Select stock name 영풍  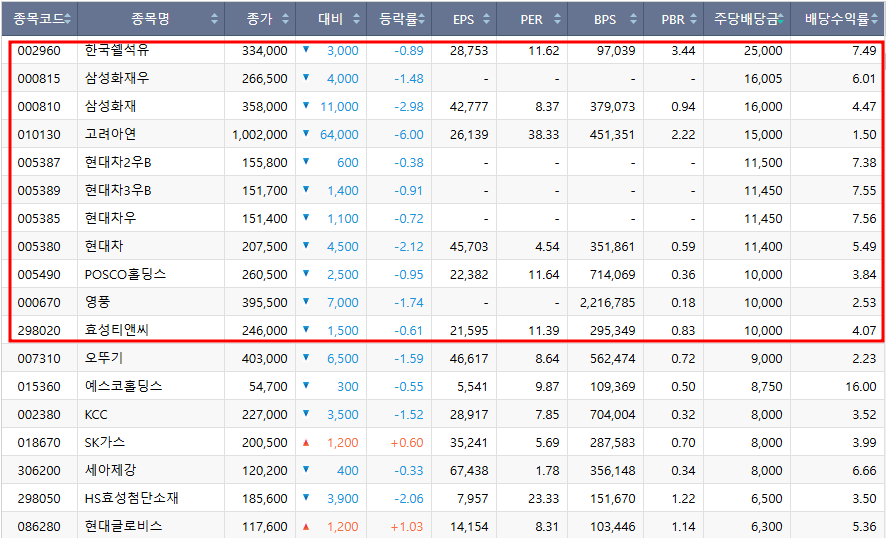pos(97,302)
